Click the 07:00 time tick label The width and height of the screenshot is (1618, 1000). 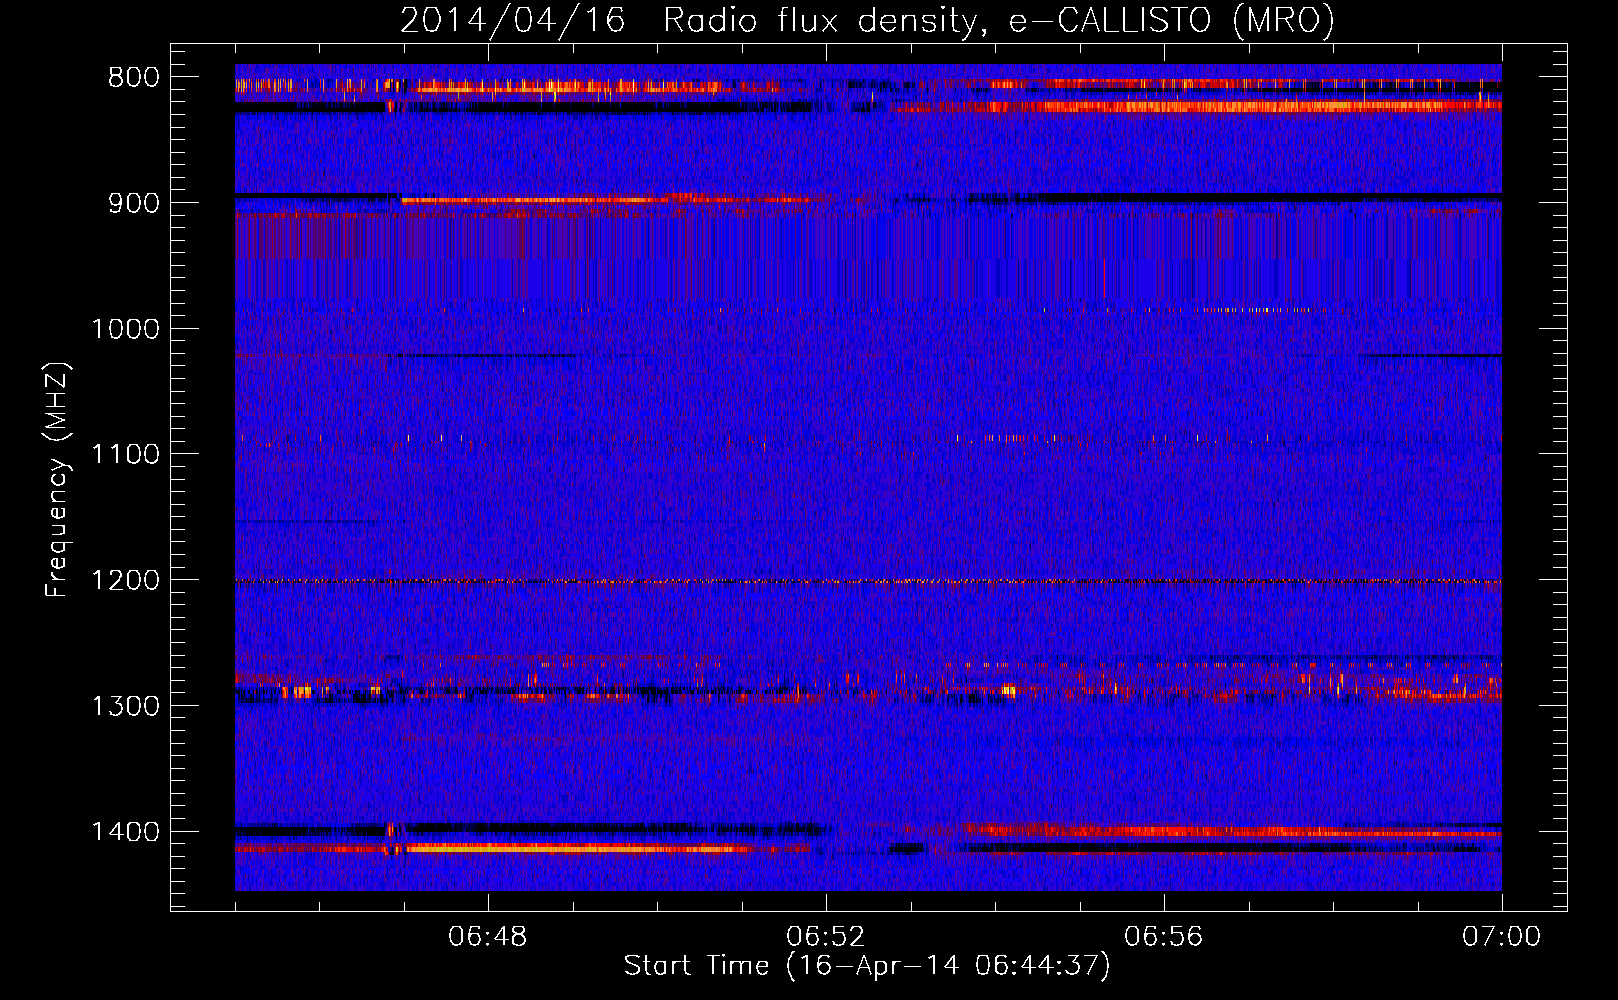(1502, 937)
